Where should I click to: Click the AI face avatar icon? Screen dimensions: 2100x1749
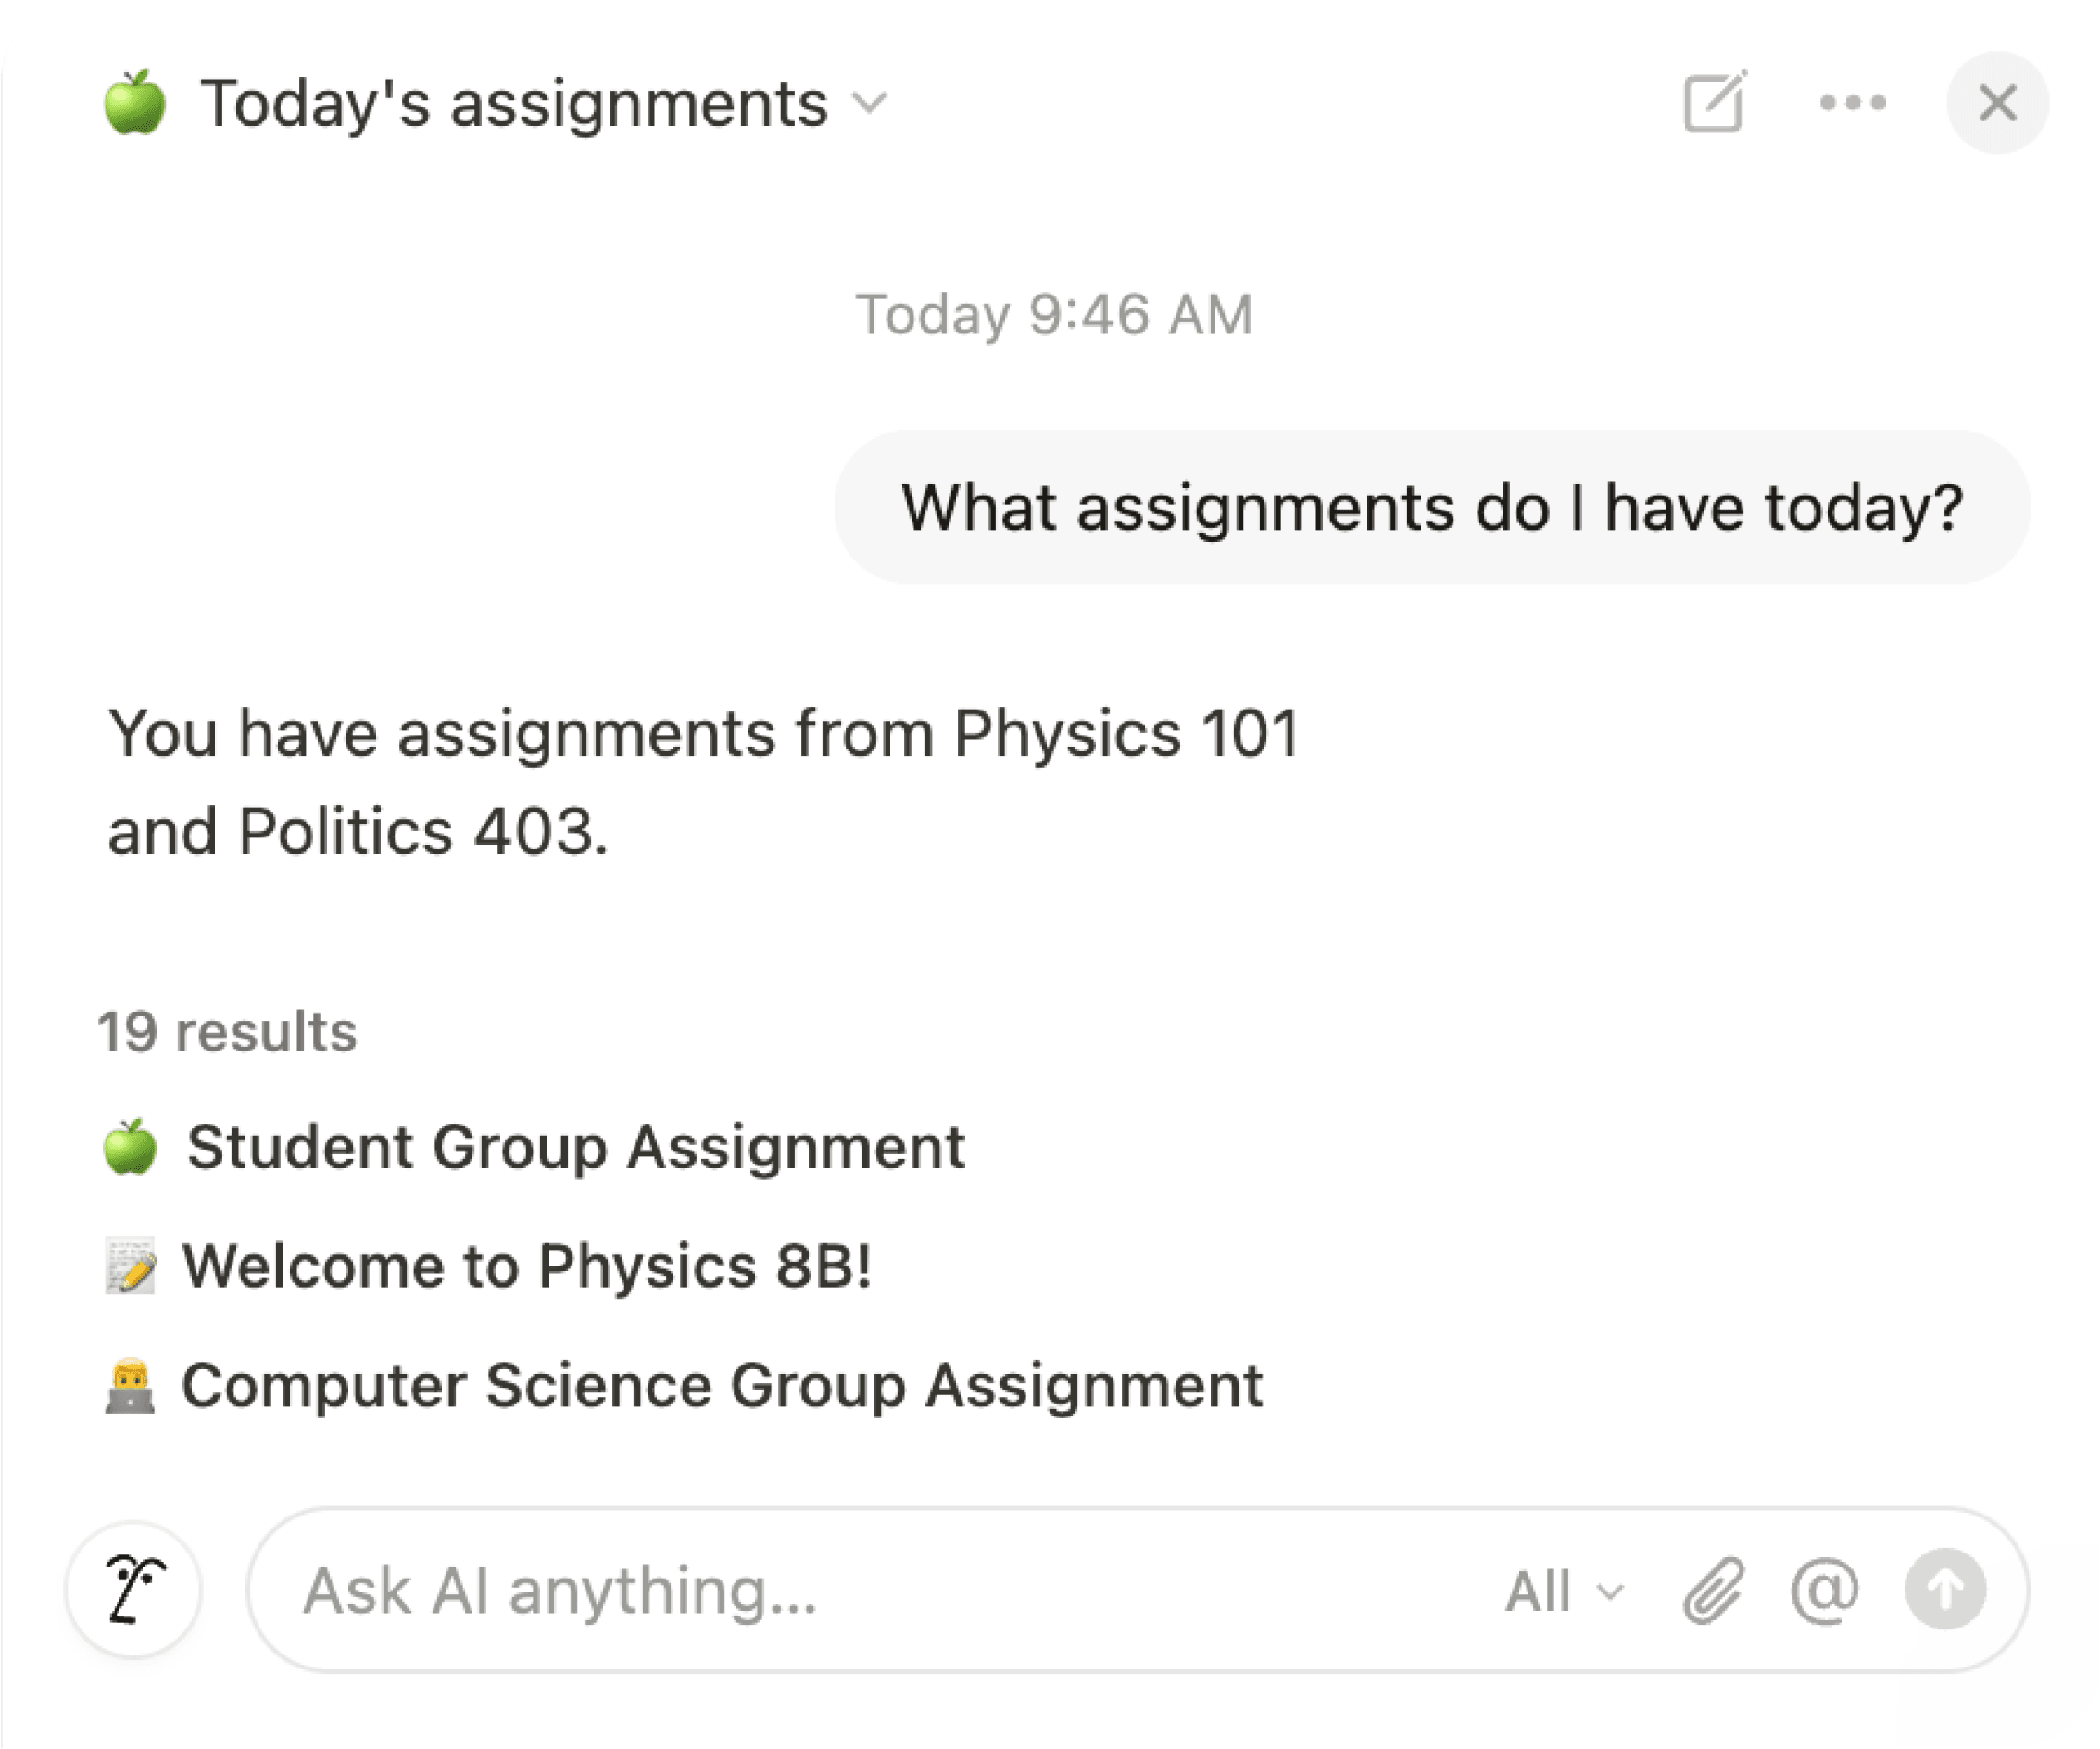[135, 1590]
